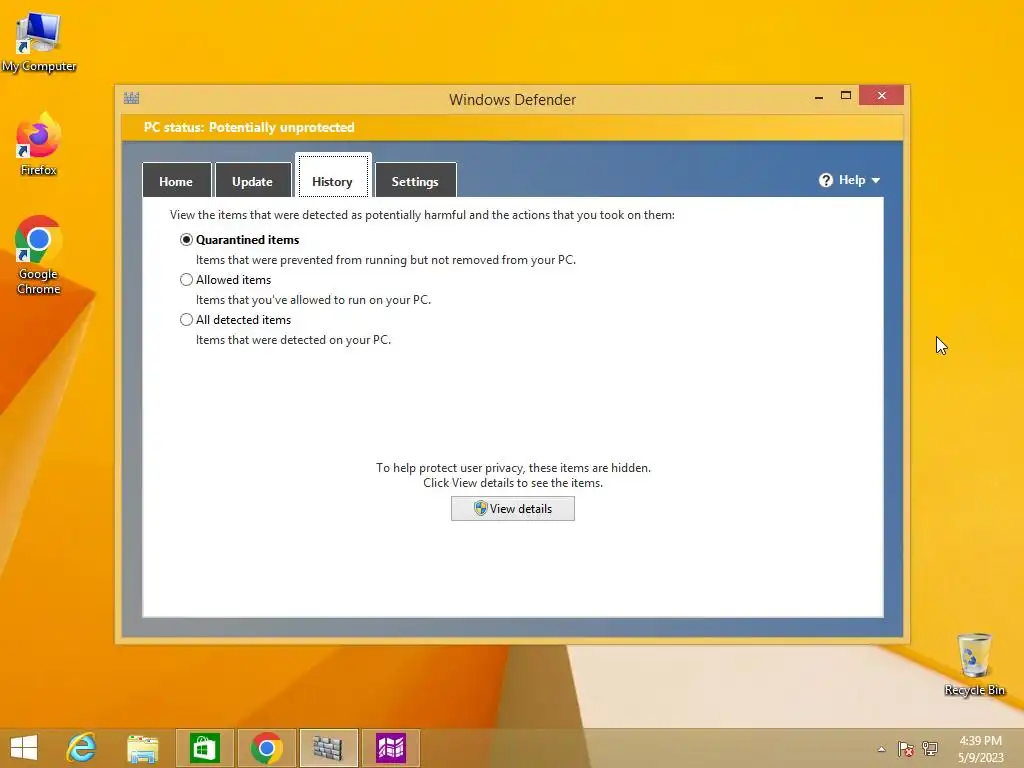The image size is (1024, 768).
Task: Close the Windows Defender window
Action: point(882,95)
